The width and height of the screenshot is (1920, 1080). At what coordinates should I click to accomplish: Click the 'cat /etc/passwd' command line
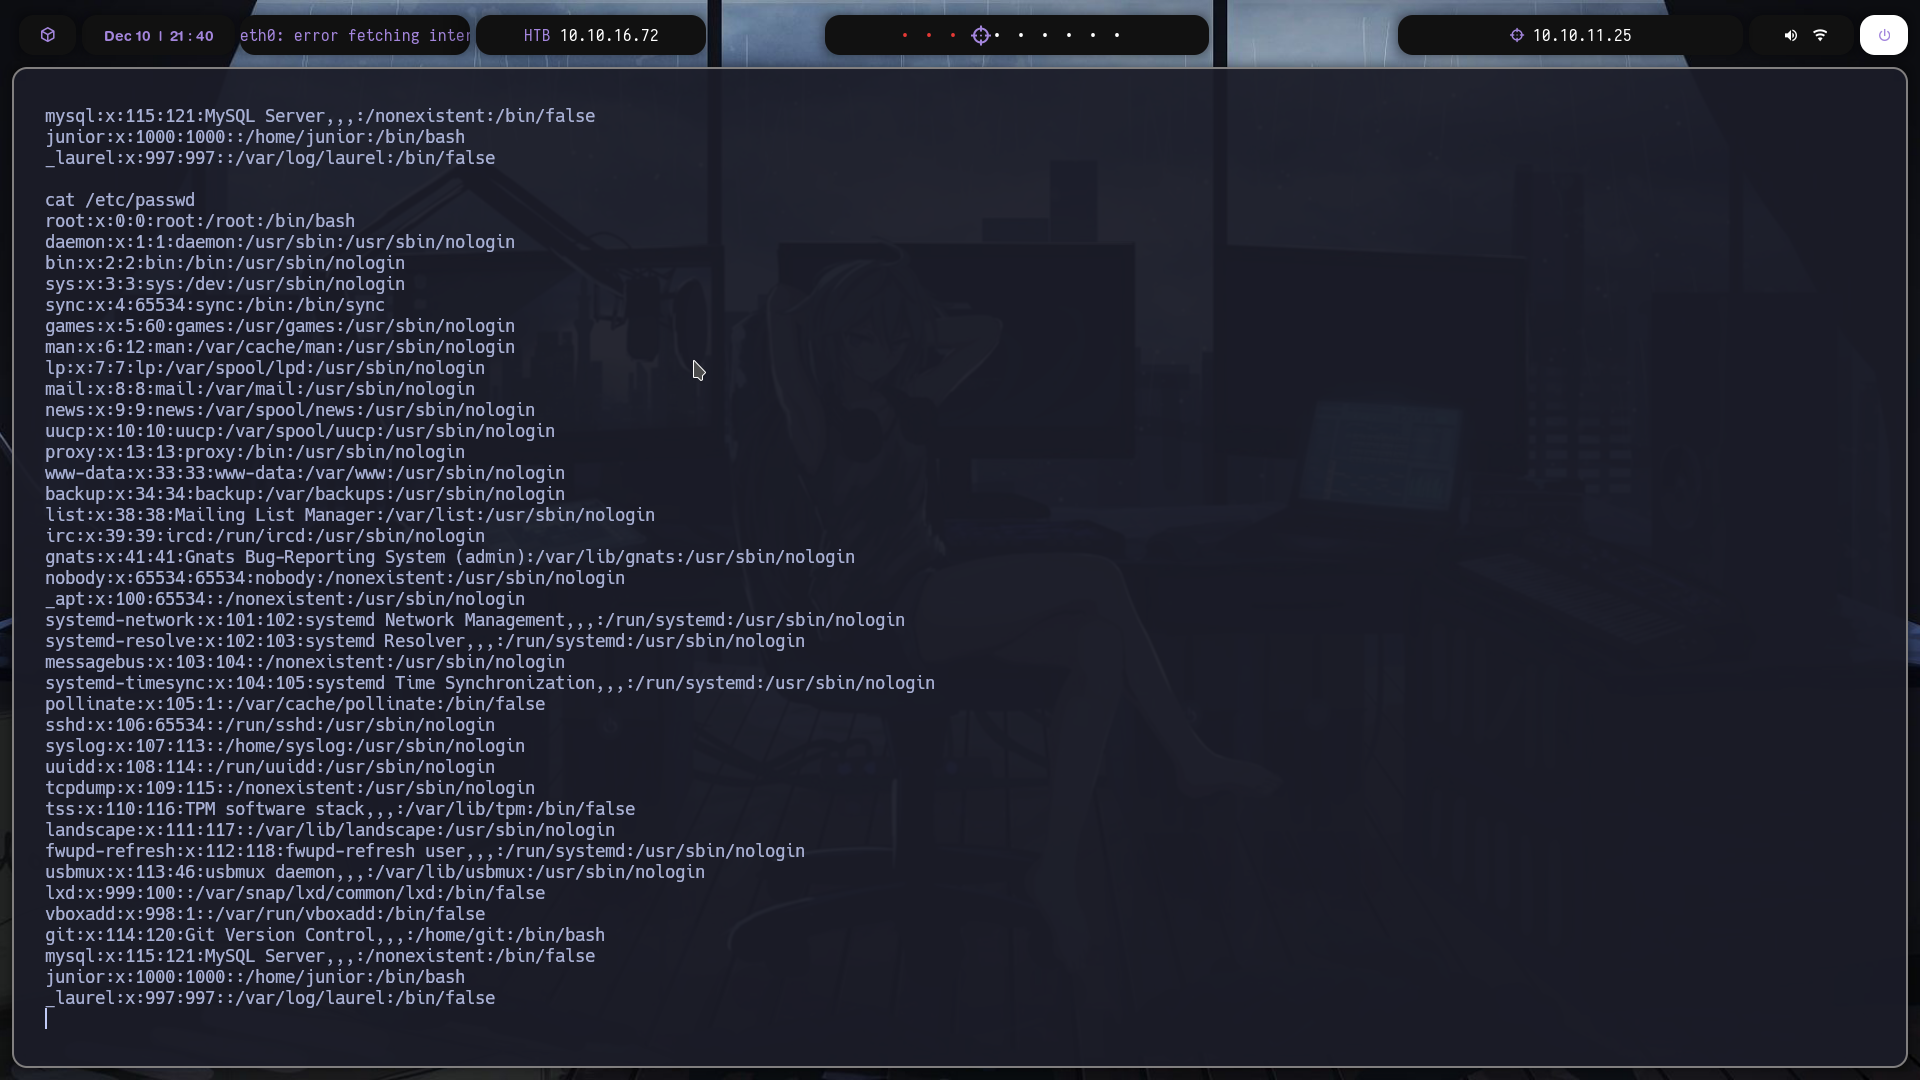pos(120,200)
